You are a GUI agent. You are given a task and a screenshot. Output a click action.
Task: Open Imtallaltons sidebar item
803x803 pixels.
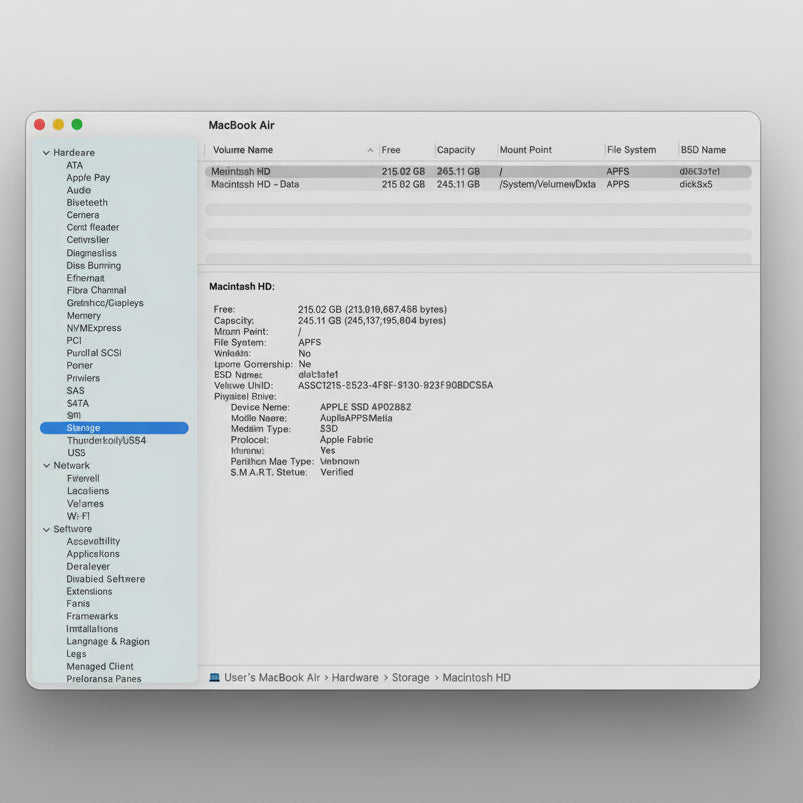click(x=92, y=629)
